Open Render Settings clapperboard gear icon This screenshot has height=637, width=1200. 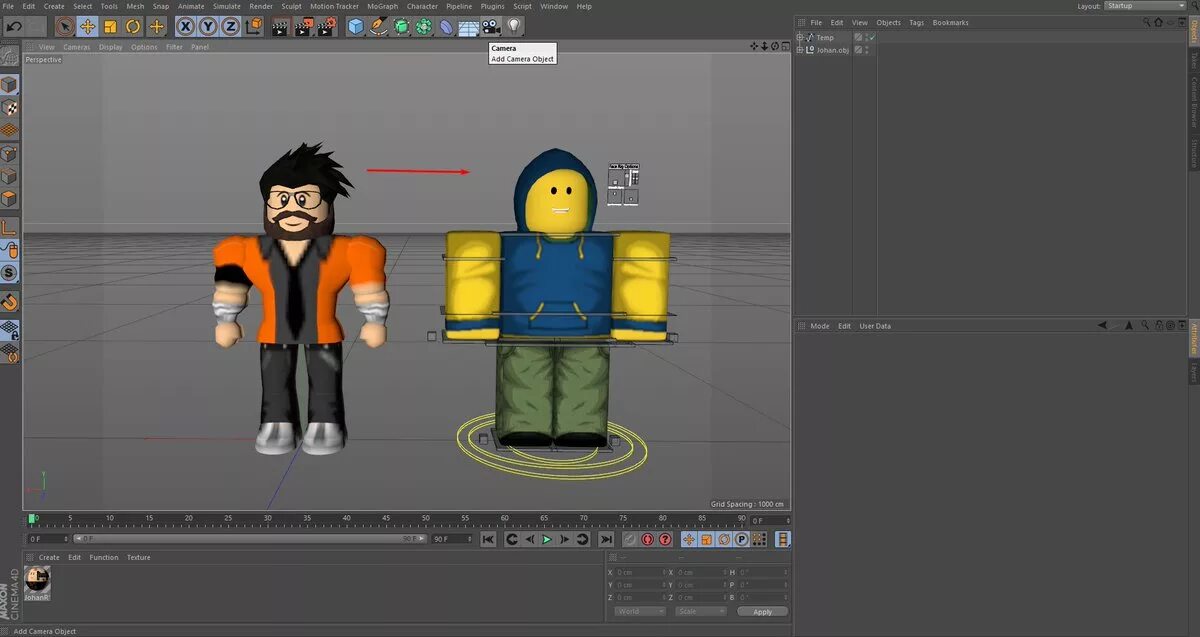[x=327, y=26]
